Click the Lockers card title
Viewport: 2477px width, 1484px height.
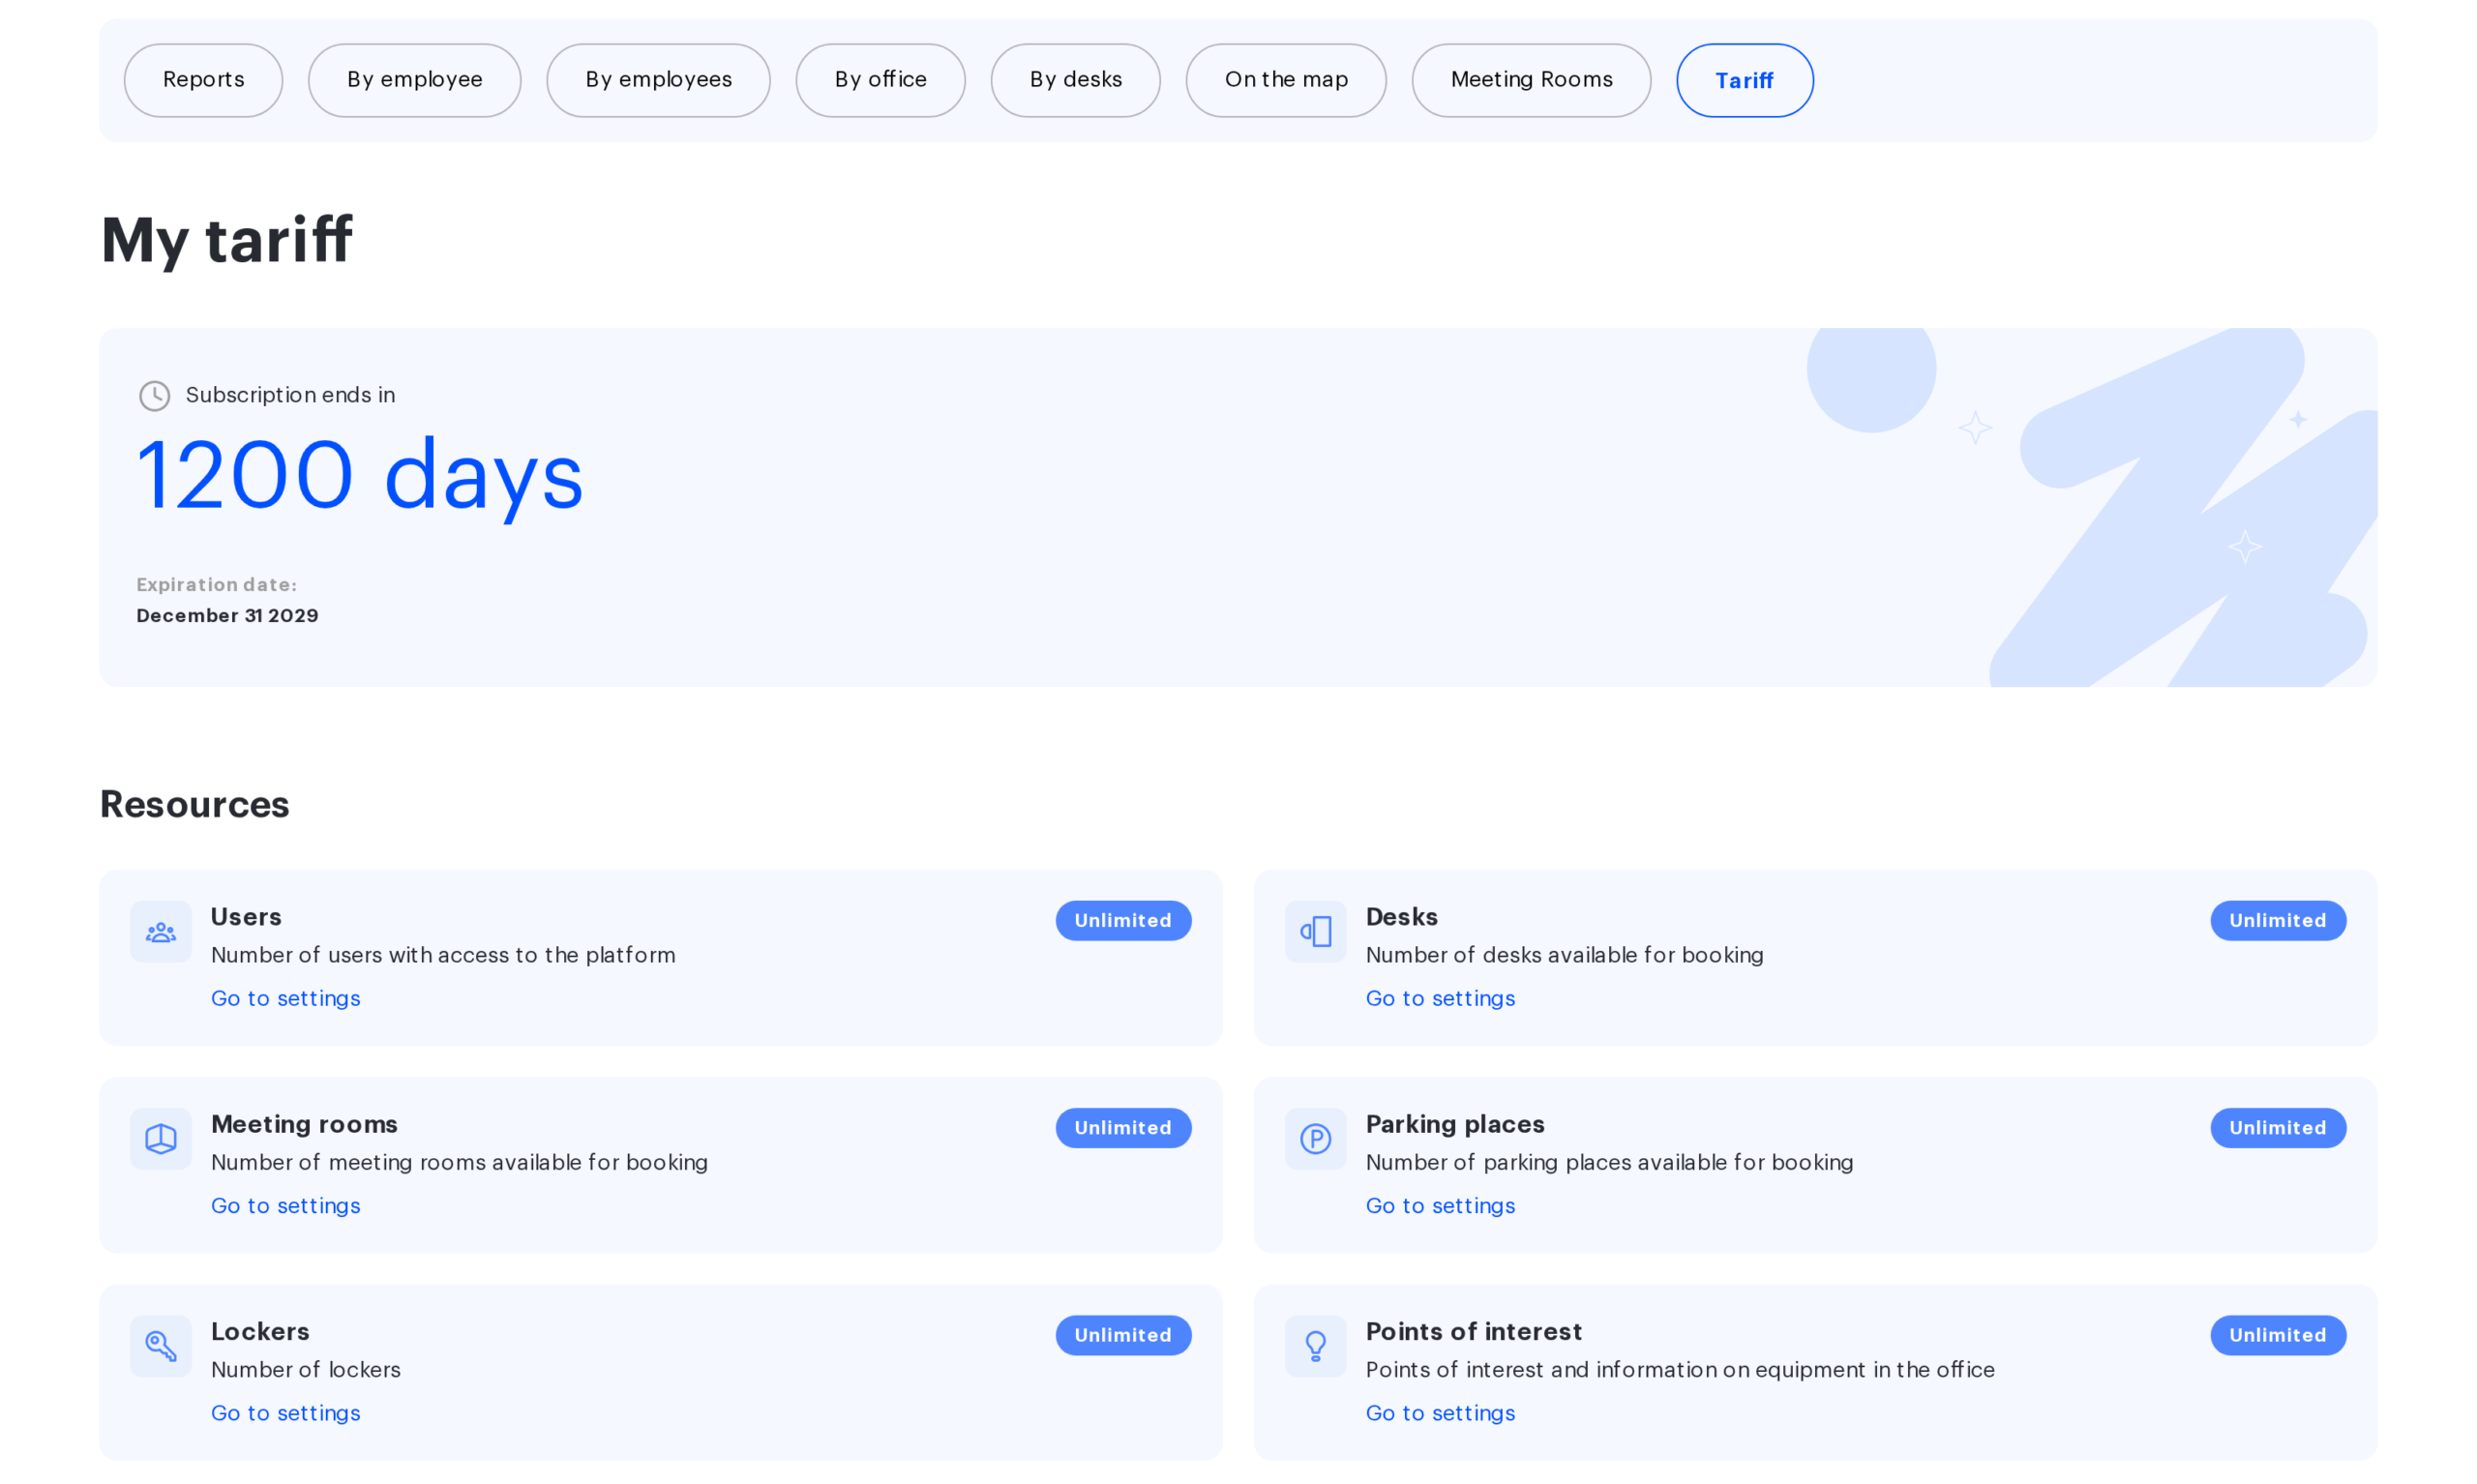tap(260, 1331)
